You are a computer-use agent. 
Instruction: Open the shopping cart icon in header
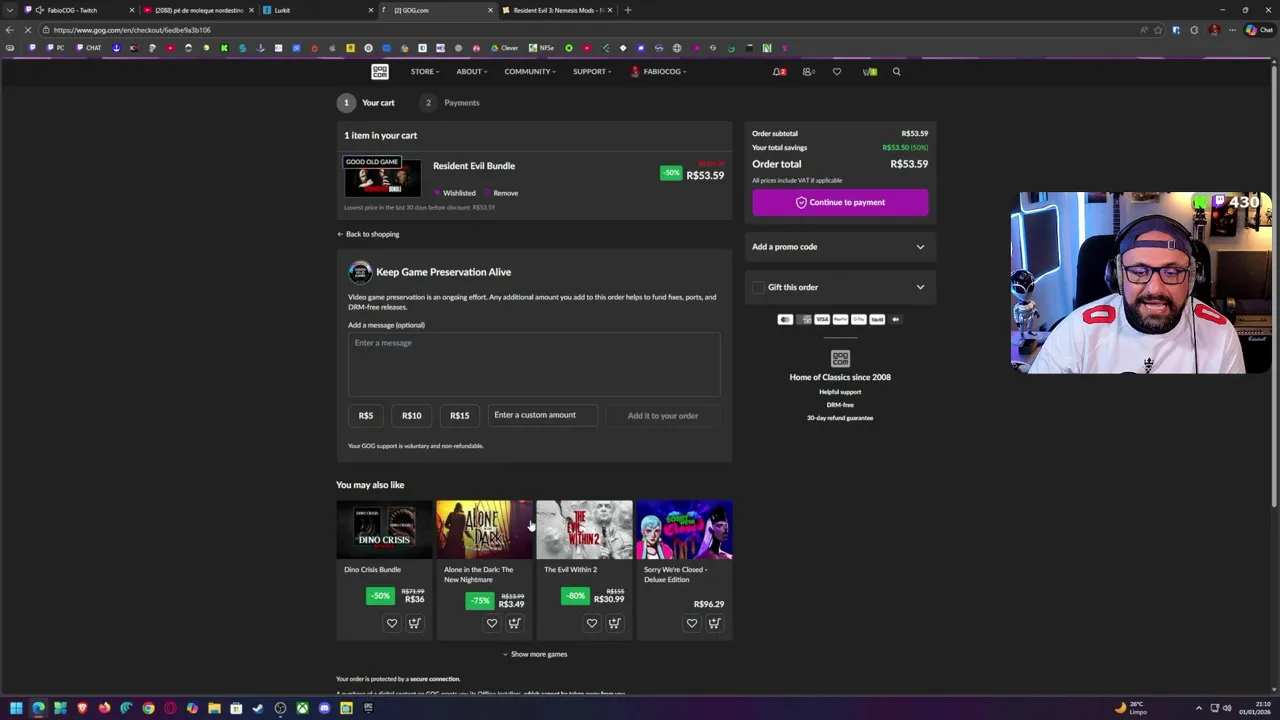click(x=869, y=71)
